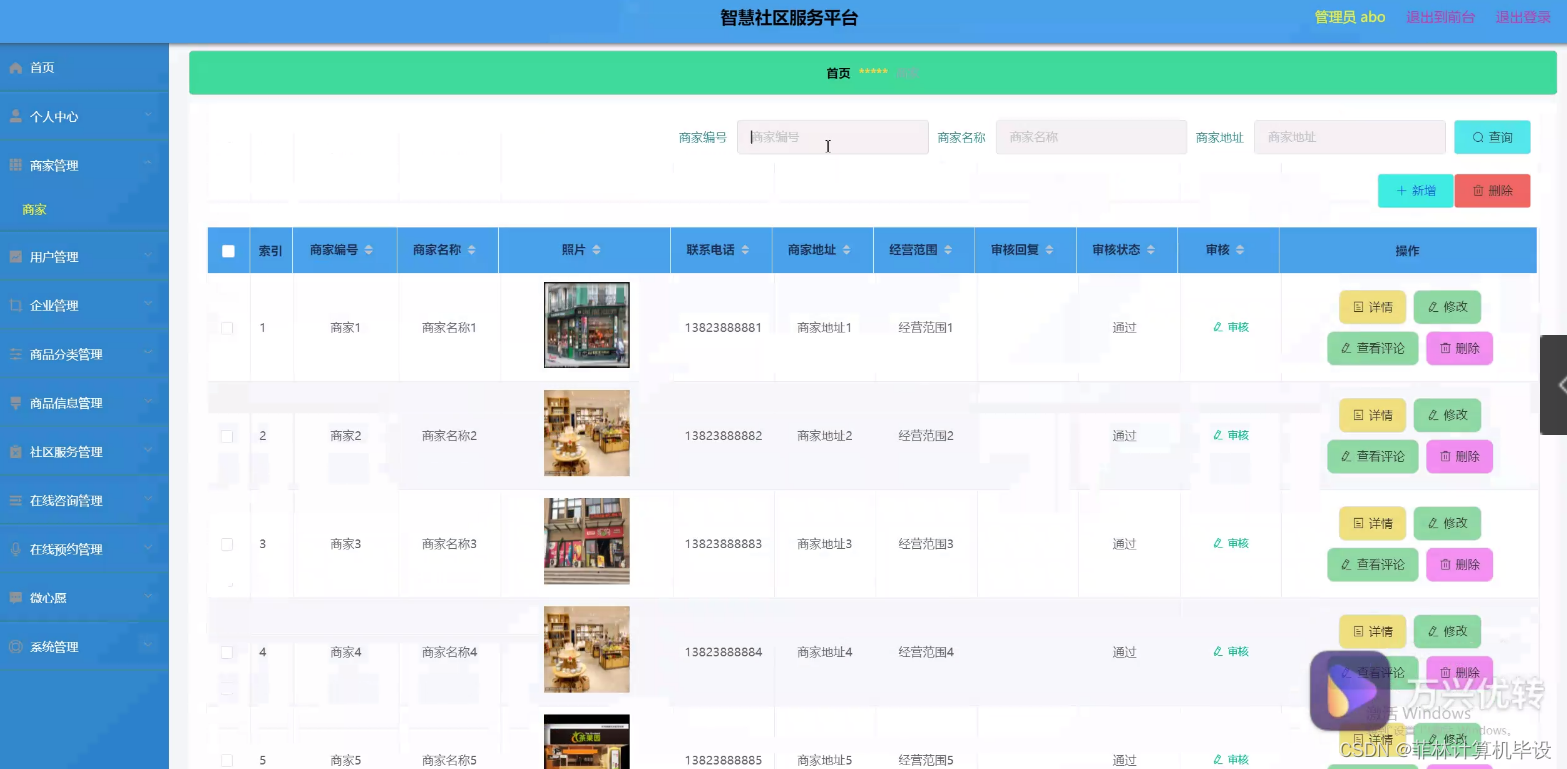Sort table by 联系电话 column arrows

[x=745, y=250]
